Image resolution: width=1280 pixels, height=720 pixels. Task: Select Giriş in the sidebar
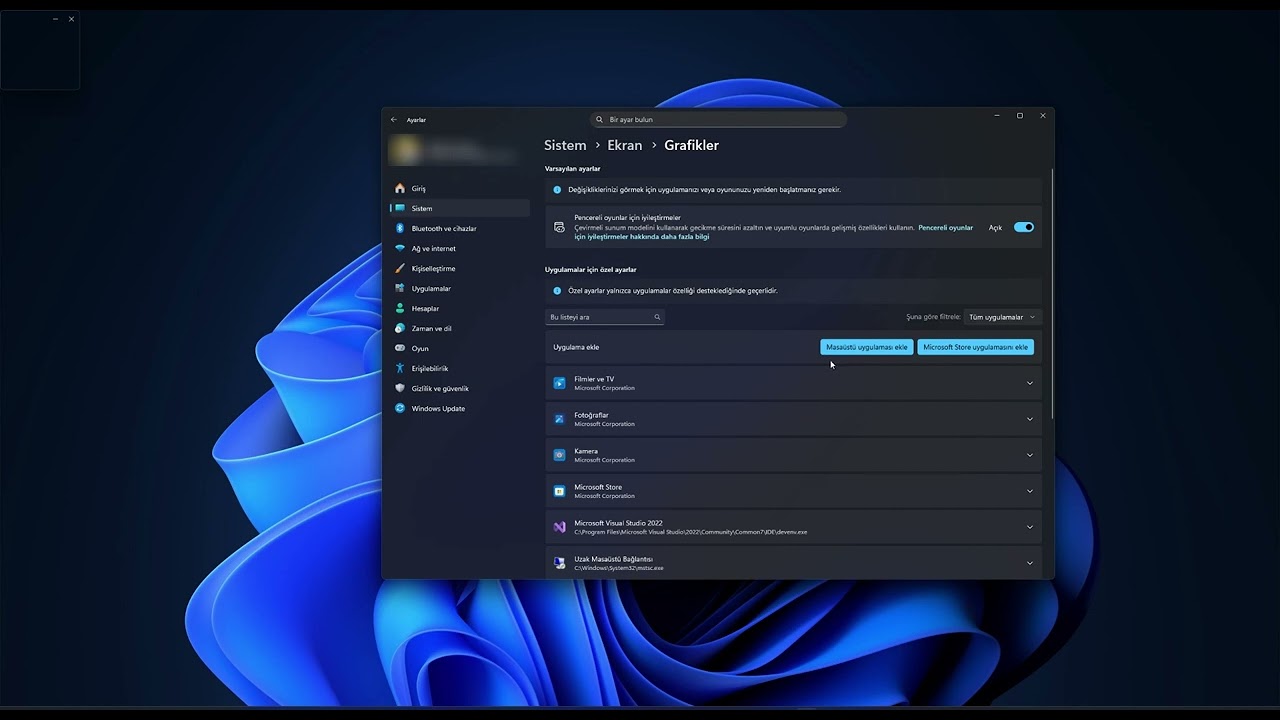(x=460, y=188)
